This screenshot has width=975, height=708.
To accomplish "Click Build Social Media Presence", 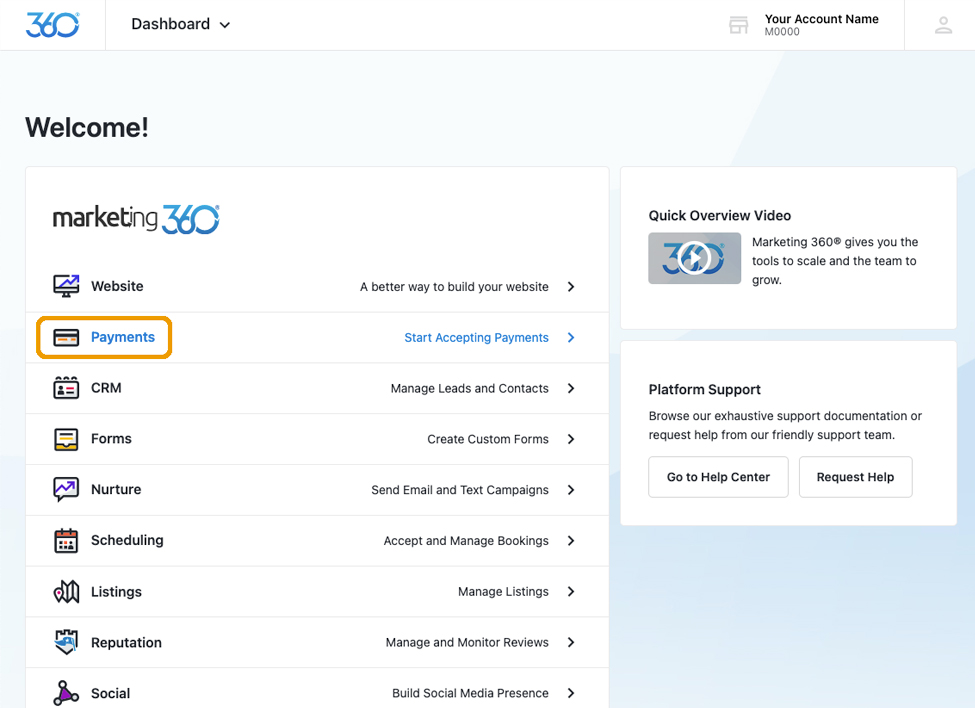I will (470, 693).
